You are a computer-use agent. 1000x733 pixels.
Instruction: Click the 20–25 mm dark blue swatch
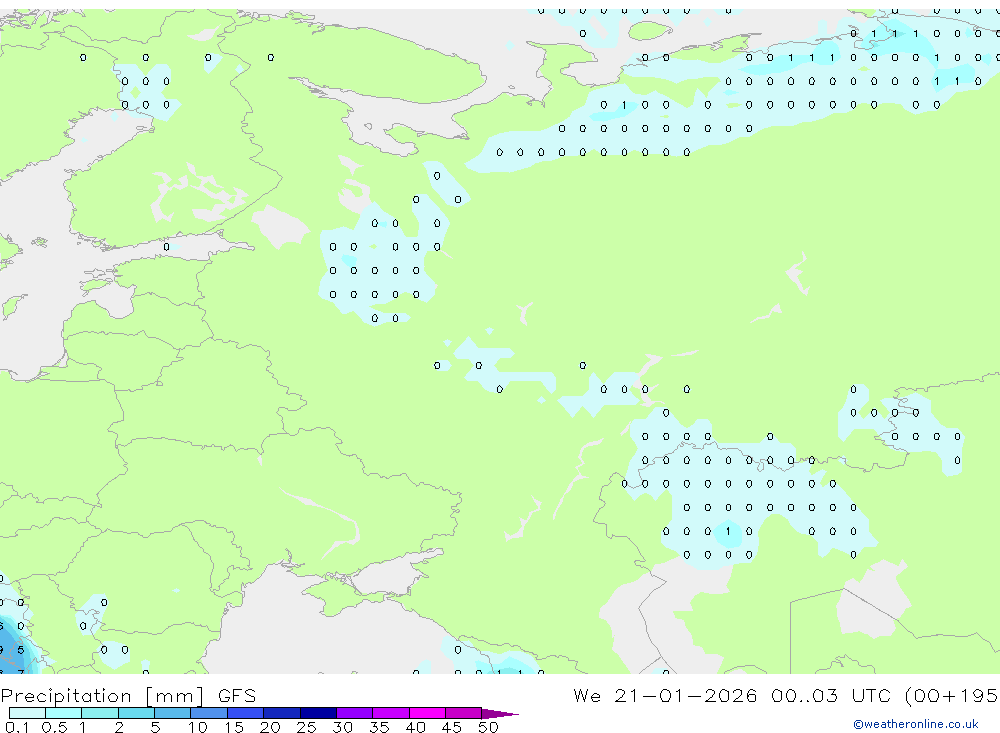pos(282,713)
